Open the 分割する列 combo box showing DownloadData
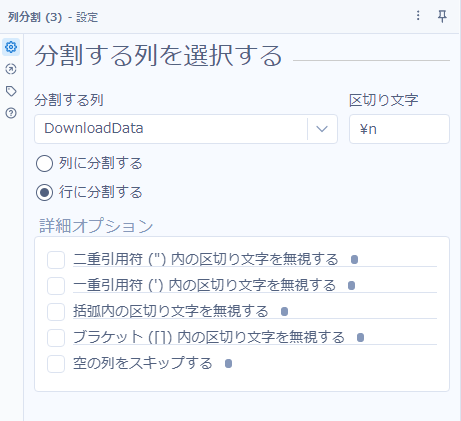This screenshot has width=461, height=421. pos(186,129)
